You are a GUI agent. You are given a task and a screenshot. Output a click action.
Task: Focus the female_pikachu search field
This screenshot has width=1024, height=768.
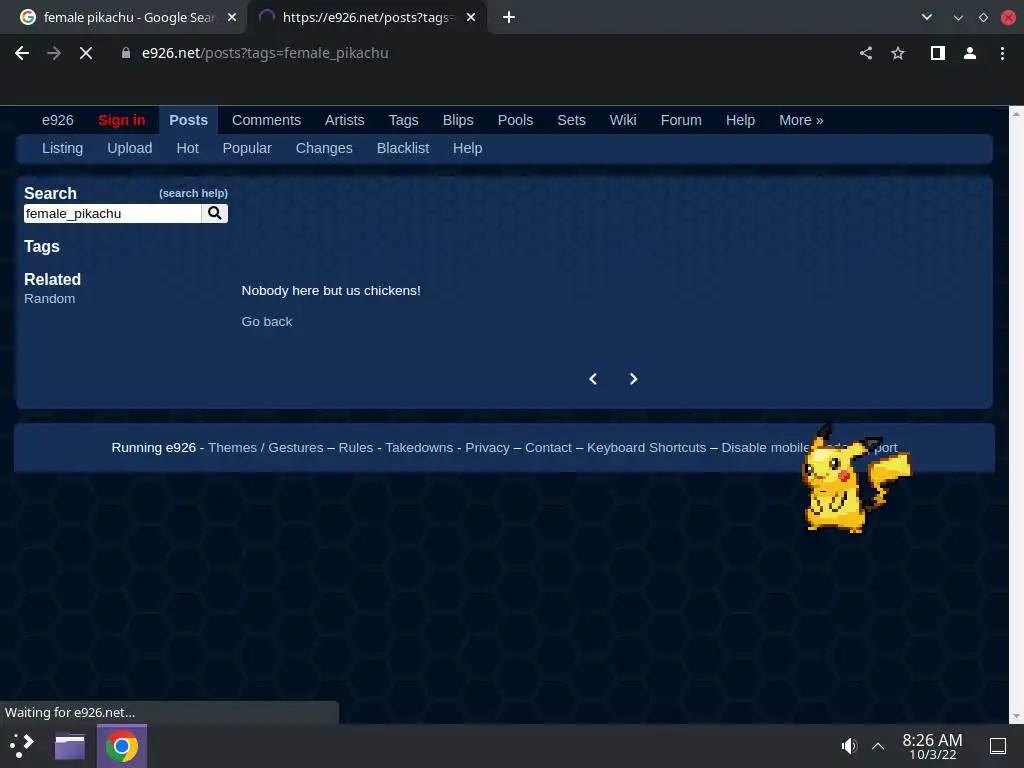click(112, 213)
